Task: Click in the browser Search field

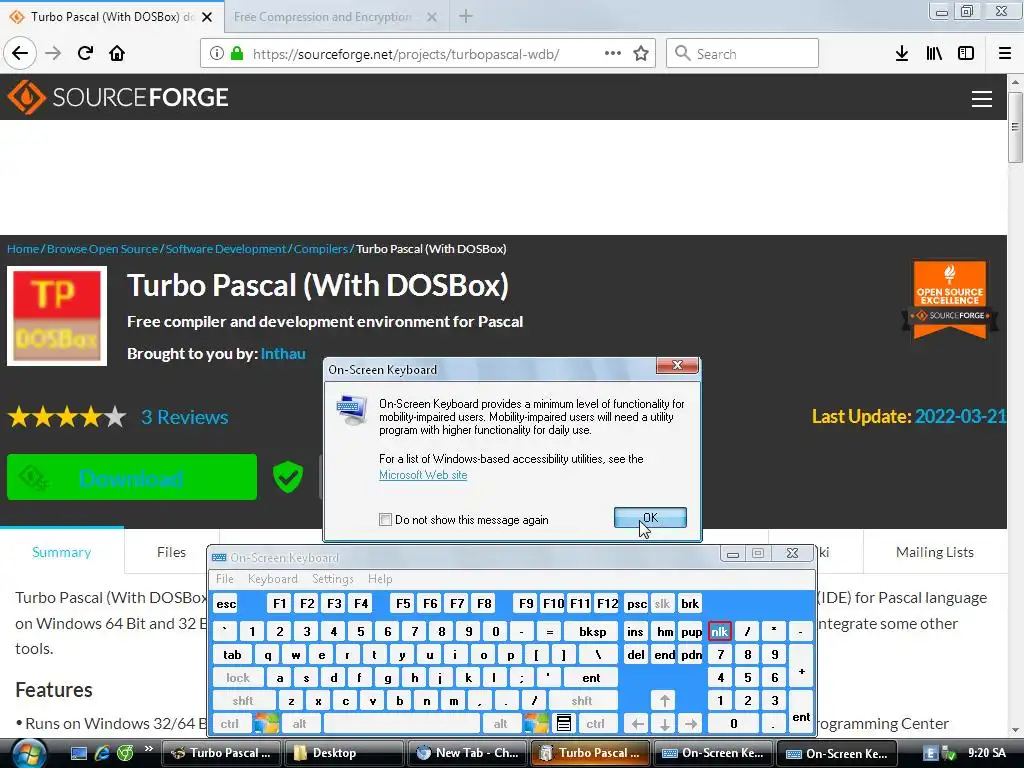Action: (743, 53)
